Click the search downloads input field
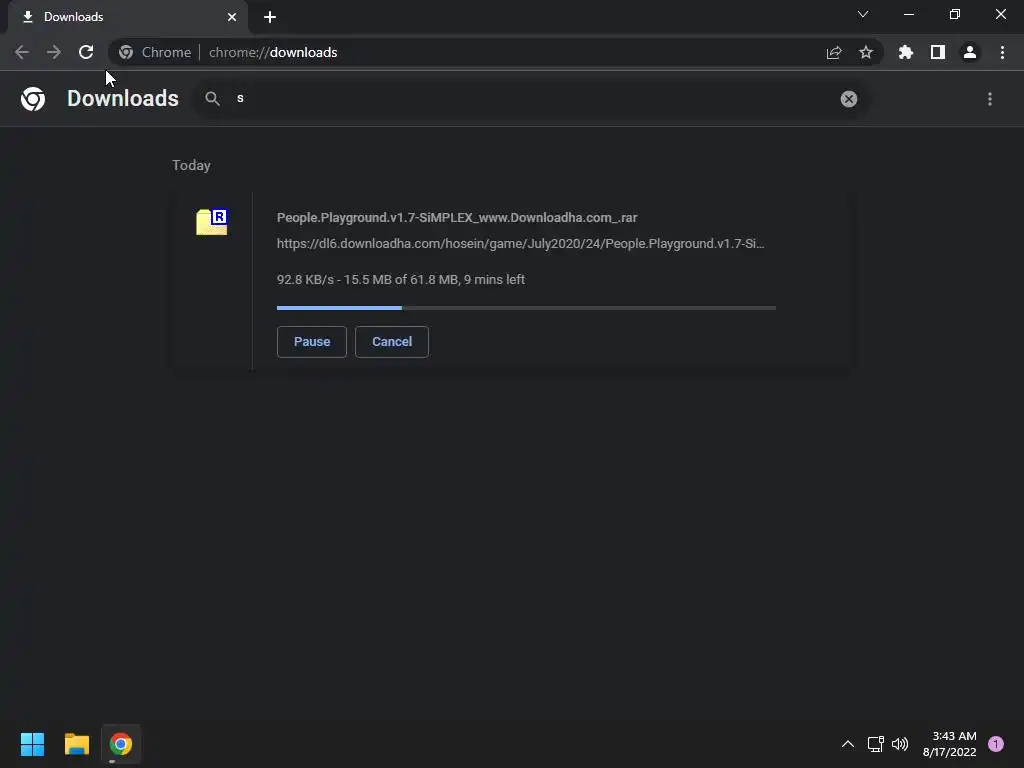This screenshot has height=768, width=1024. [532, 99]
